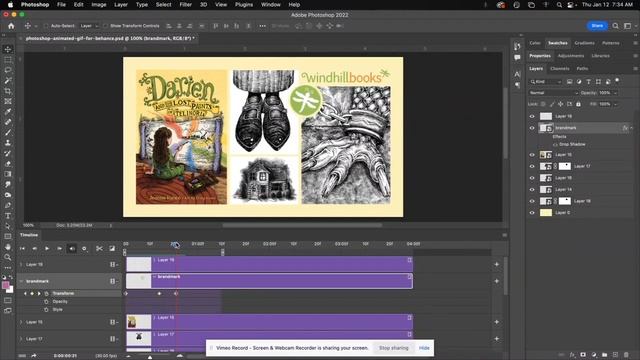
Task: Select the Eraser tool
Action: pyautogui.click(x=8, y=164)
